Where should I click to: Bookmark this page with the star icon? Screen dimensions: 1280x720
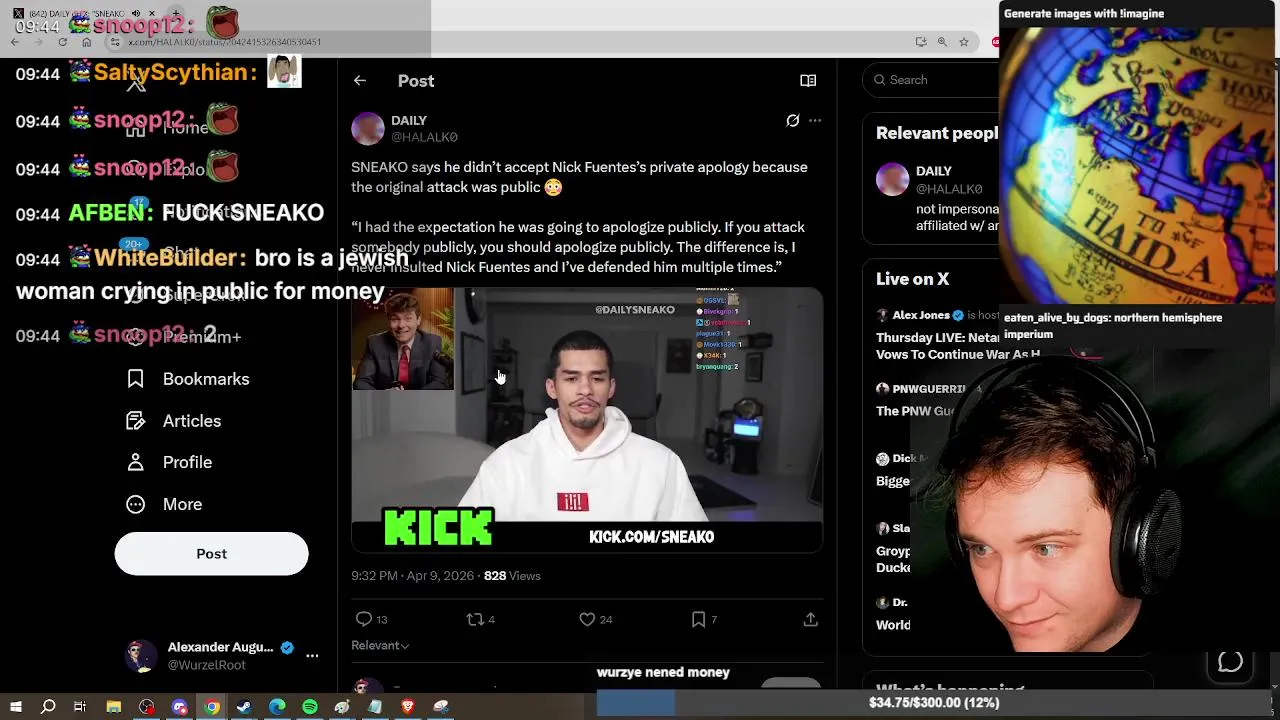(964, 42)
